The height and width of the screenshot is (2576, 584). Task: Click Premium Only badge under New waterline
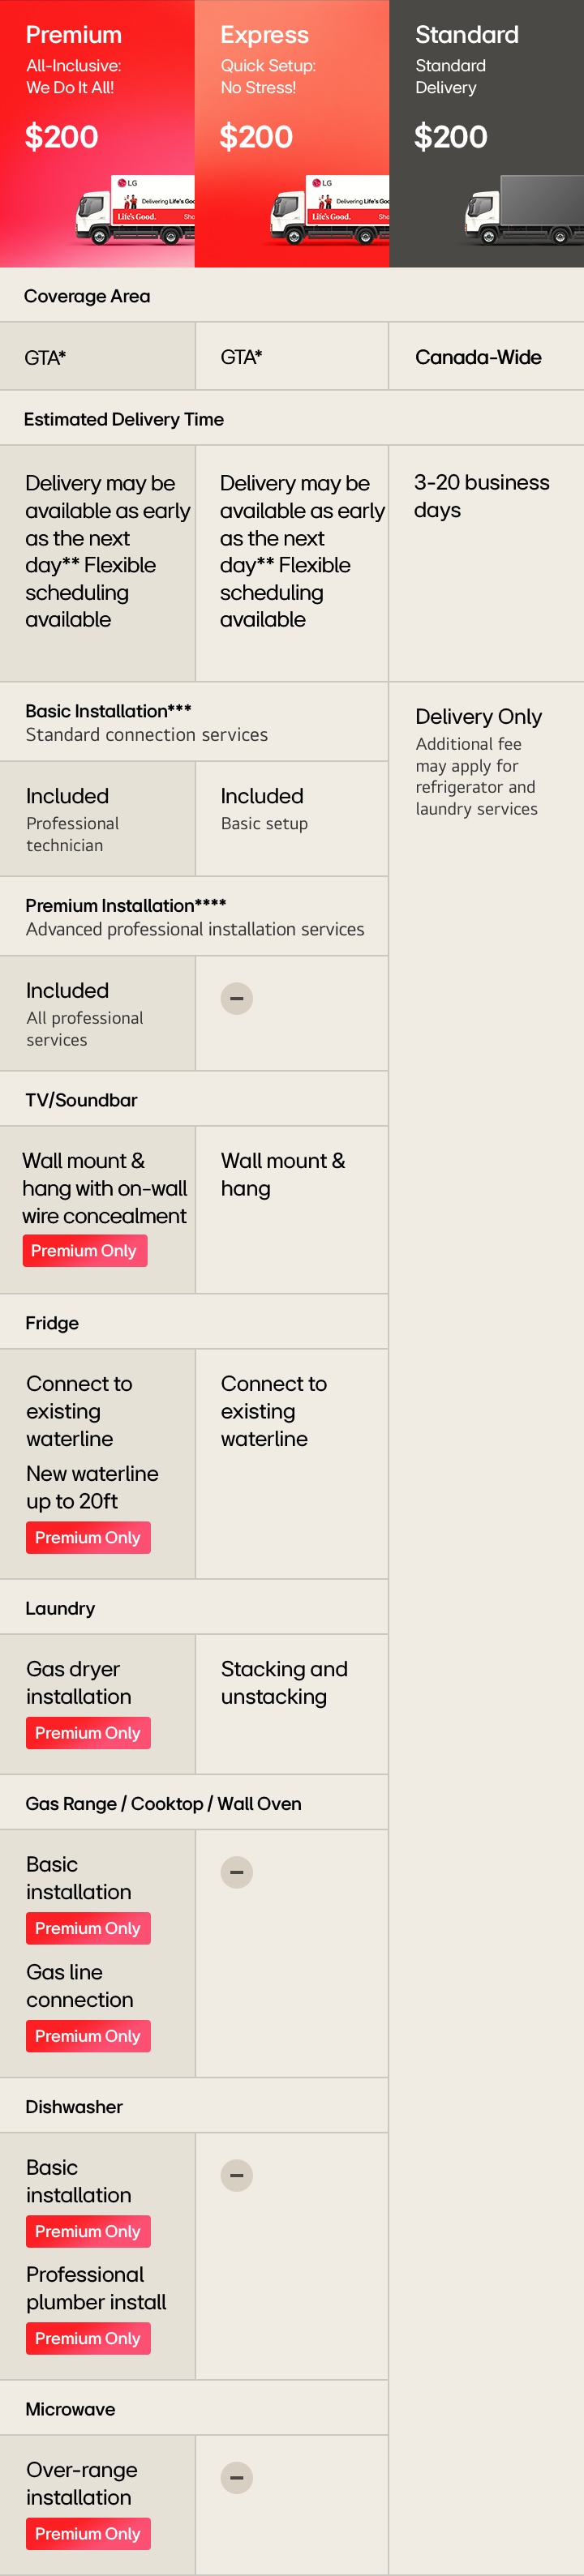coord(88,1538)
